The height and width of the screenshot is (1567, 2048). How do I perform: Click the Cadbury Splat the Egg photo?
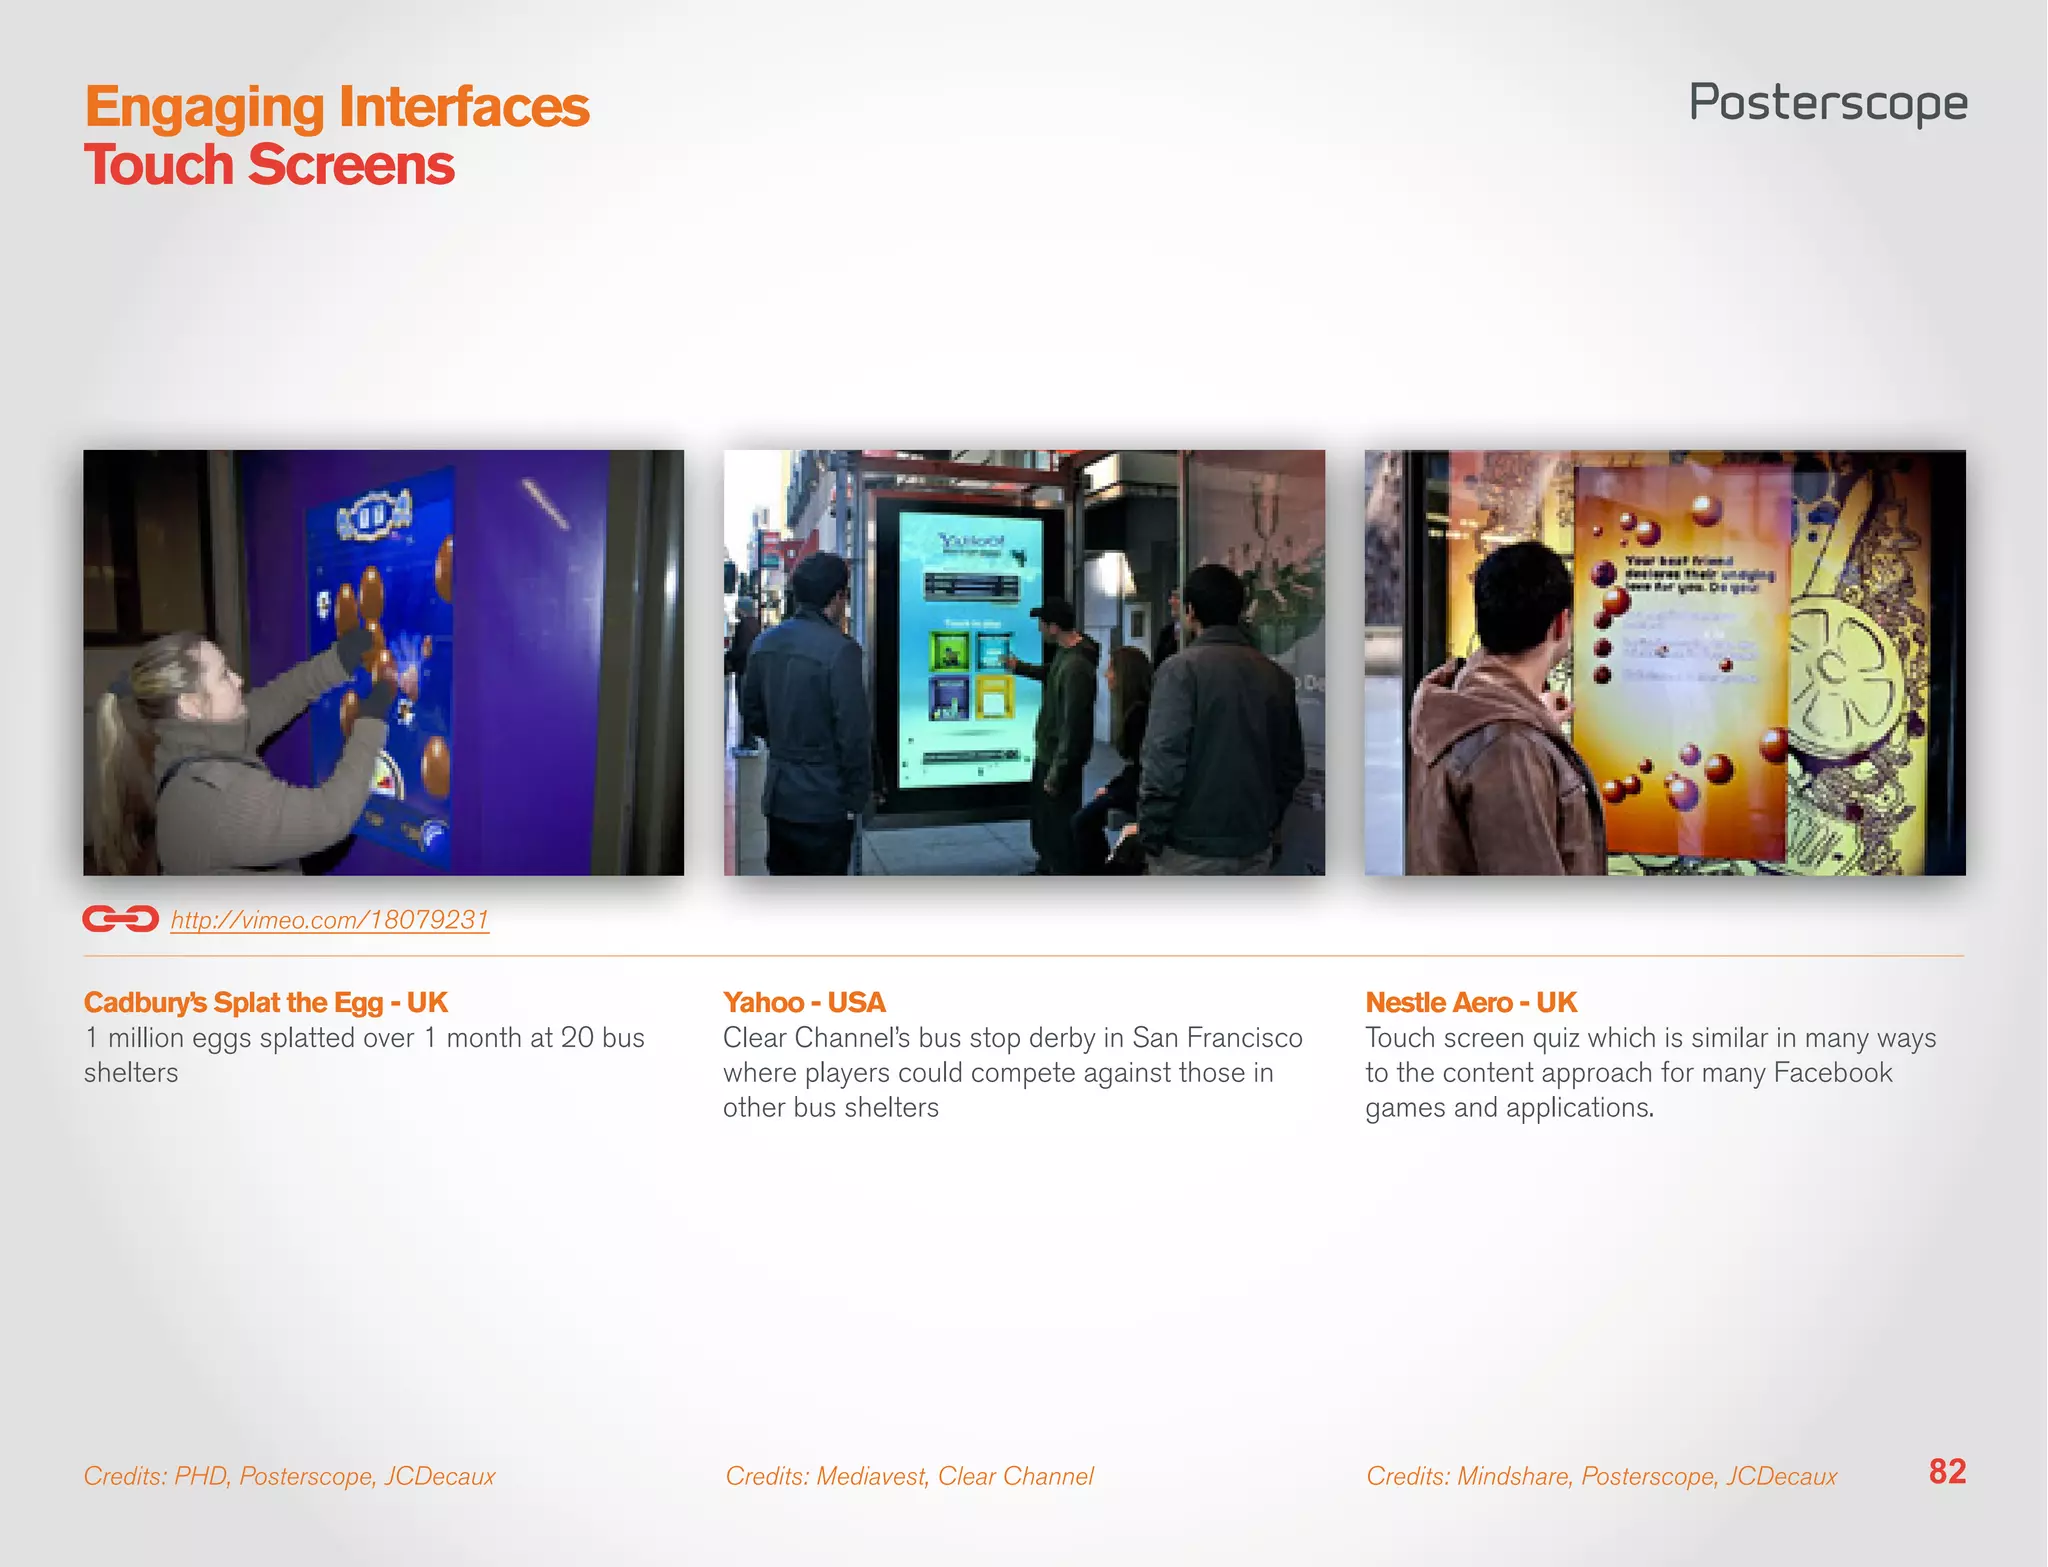point(383,662)
